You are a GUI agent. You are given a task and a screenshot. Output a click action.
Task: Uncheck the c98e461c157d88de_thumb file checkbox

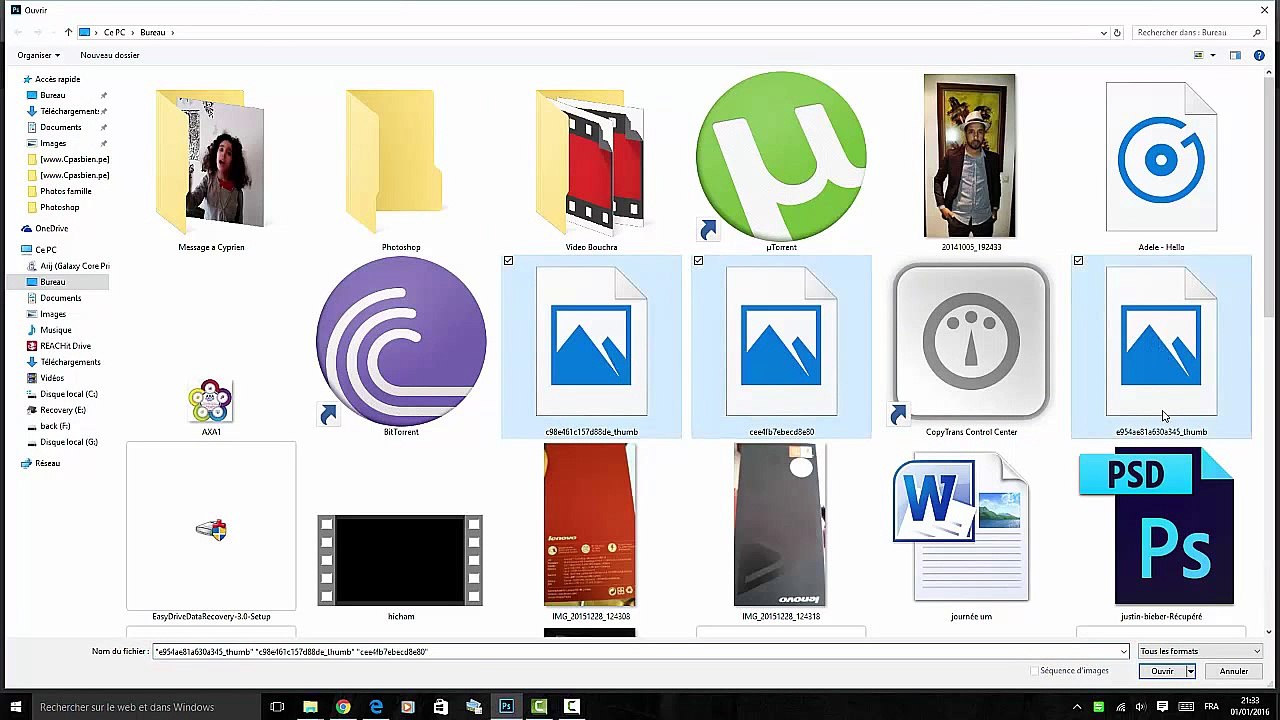point(509,261)
